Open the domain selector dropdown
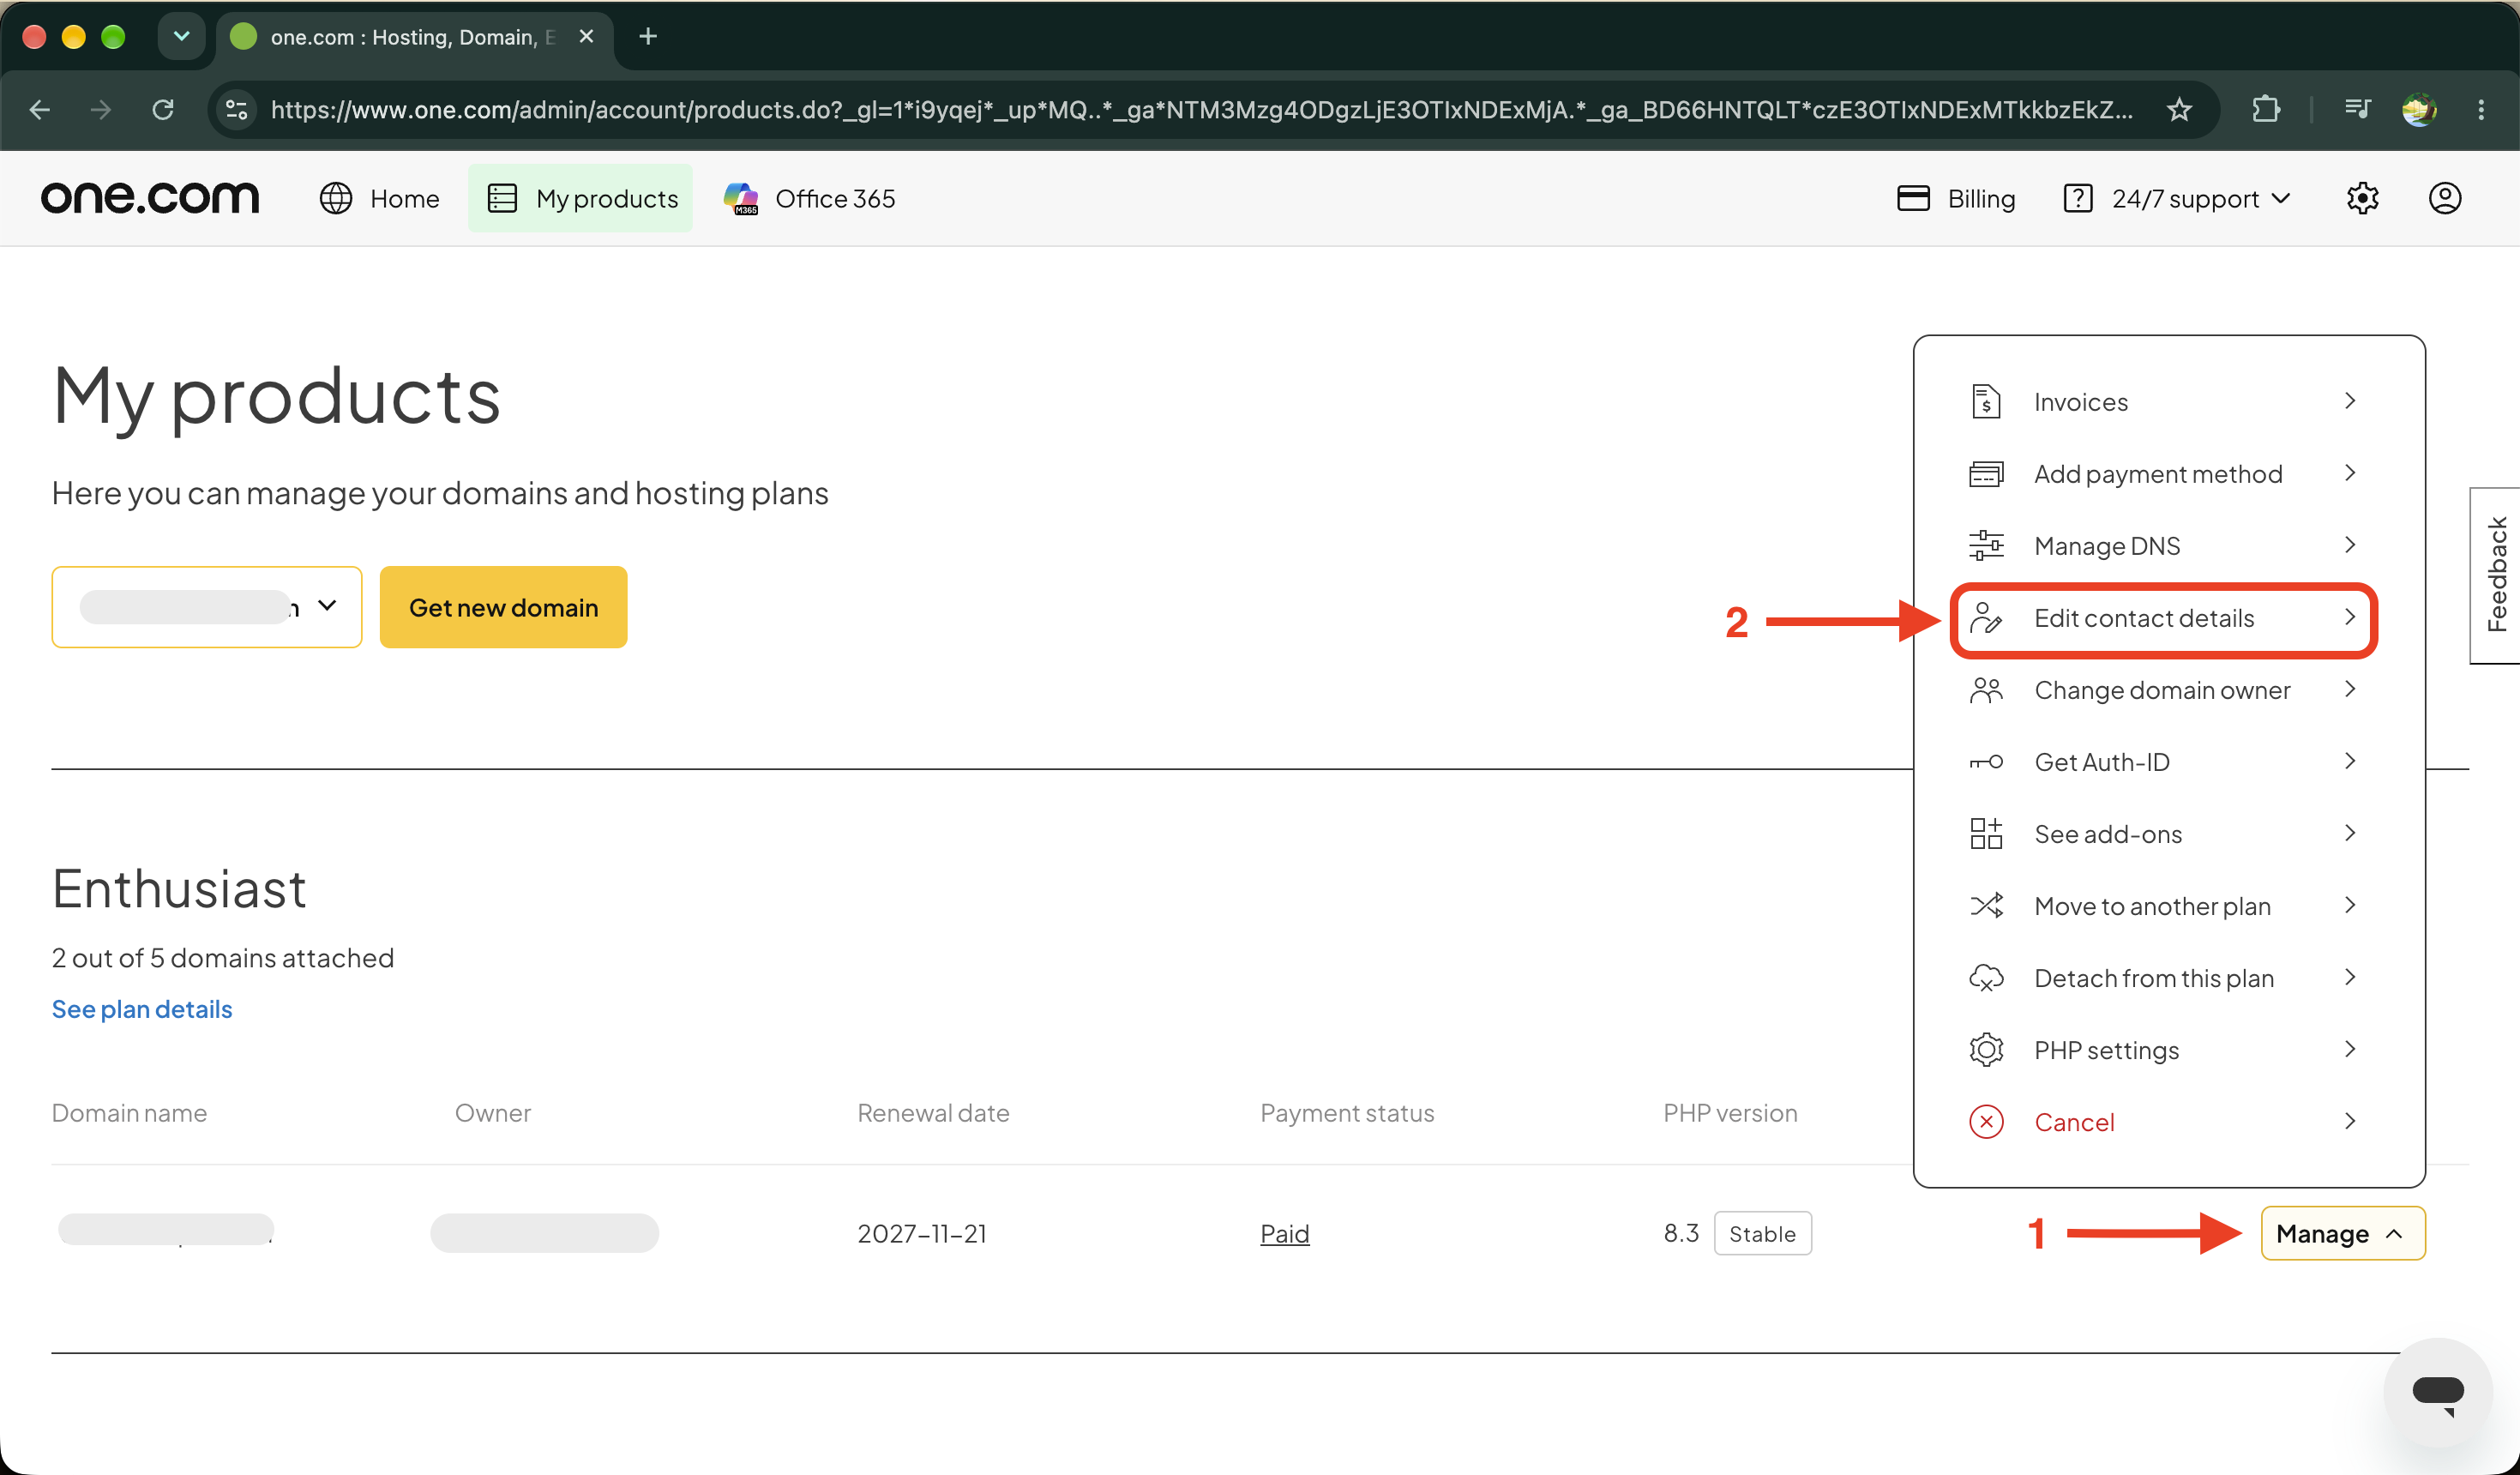2520x1475 pixels. 207,607
